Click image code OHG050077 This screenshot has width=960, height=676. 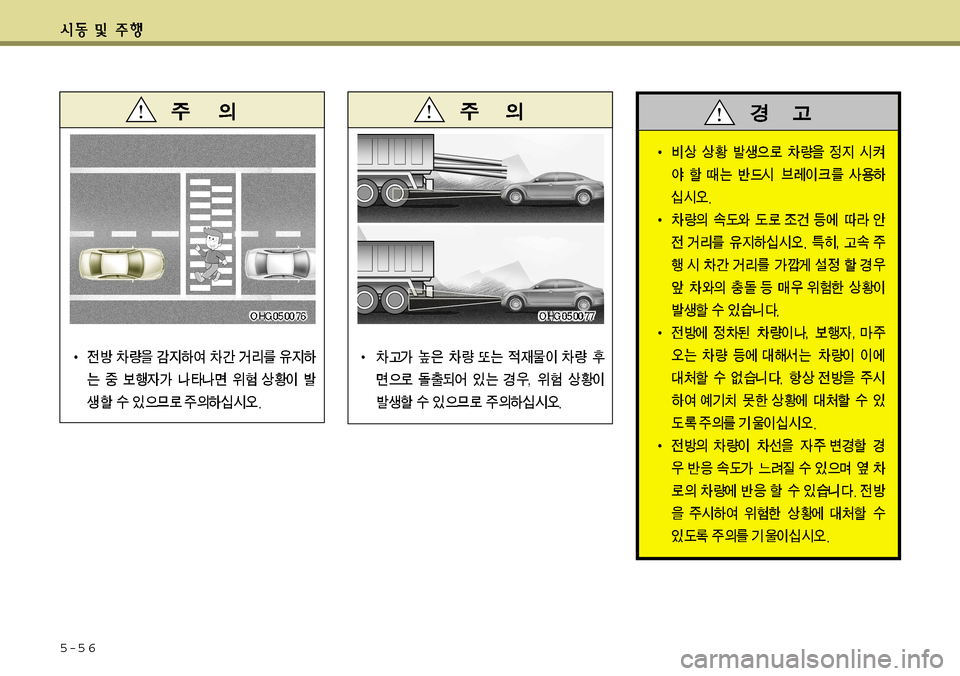[566, 316]
